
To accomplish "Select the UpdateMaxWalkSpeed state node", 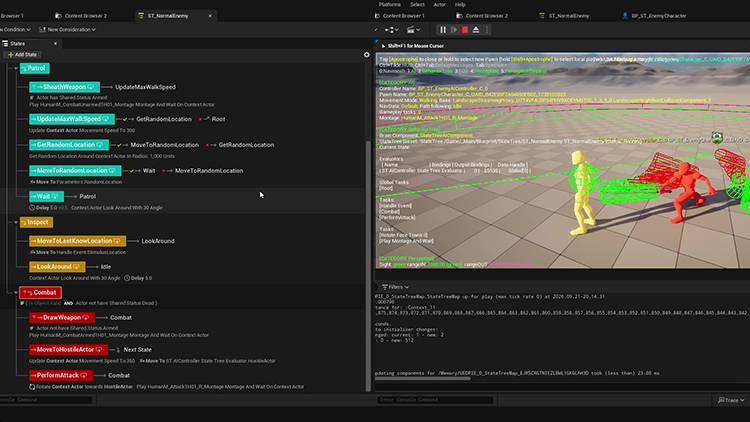I will [72, 119].
